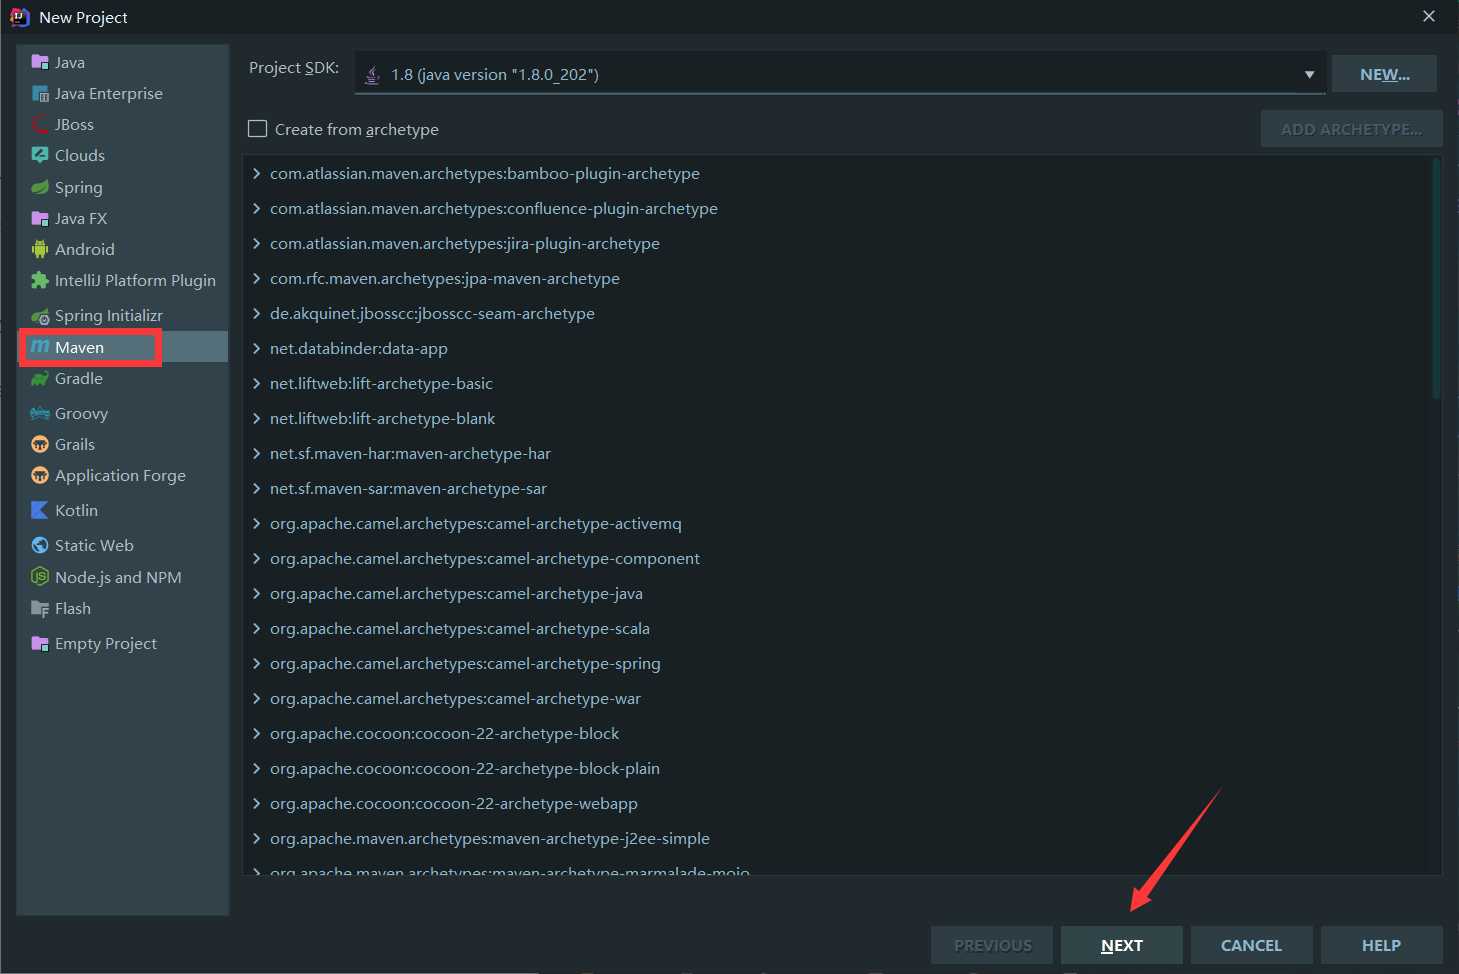Expand lift-archetype-basic node
The width and height of the screenshot is (1459, 974).
(x=257, y=384)
